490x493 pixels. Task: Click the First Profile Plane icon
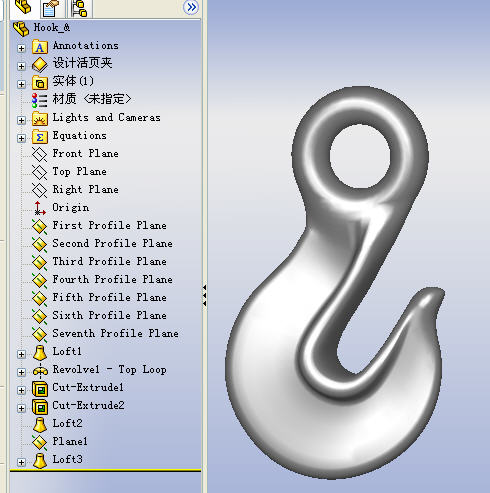point(40,227)
